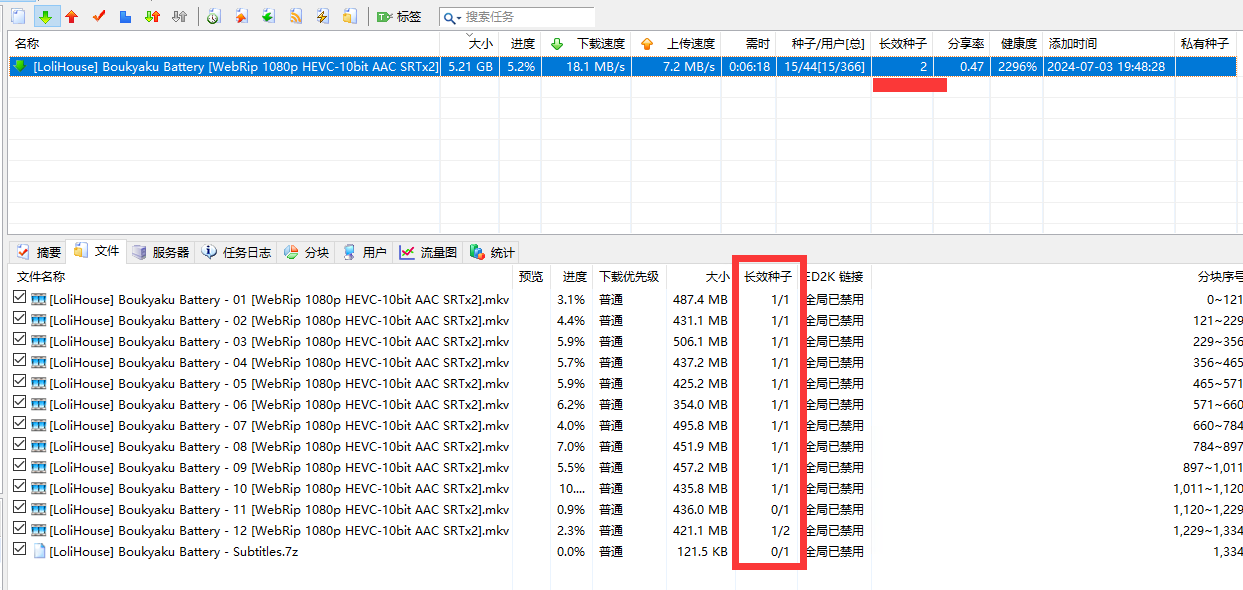Uncheck the Boukyaku Battery - 01 file checkbox
This screenshot has height=590, width=1243.
pyautogui.click(x=19, y=299)
